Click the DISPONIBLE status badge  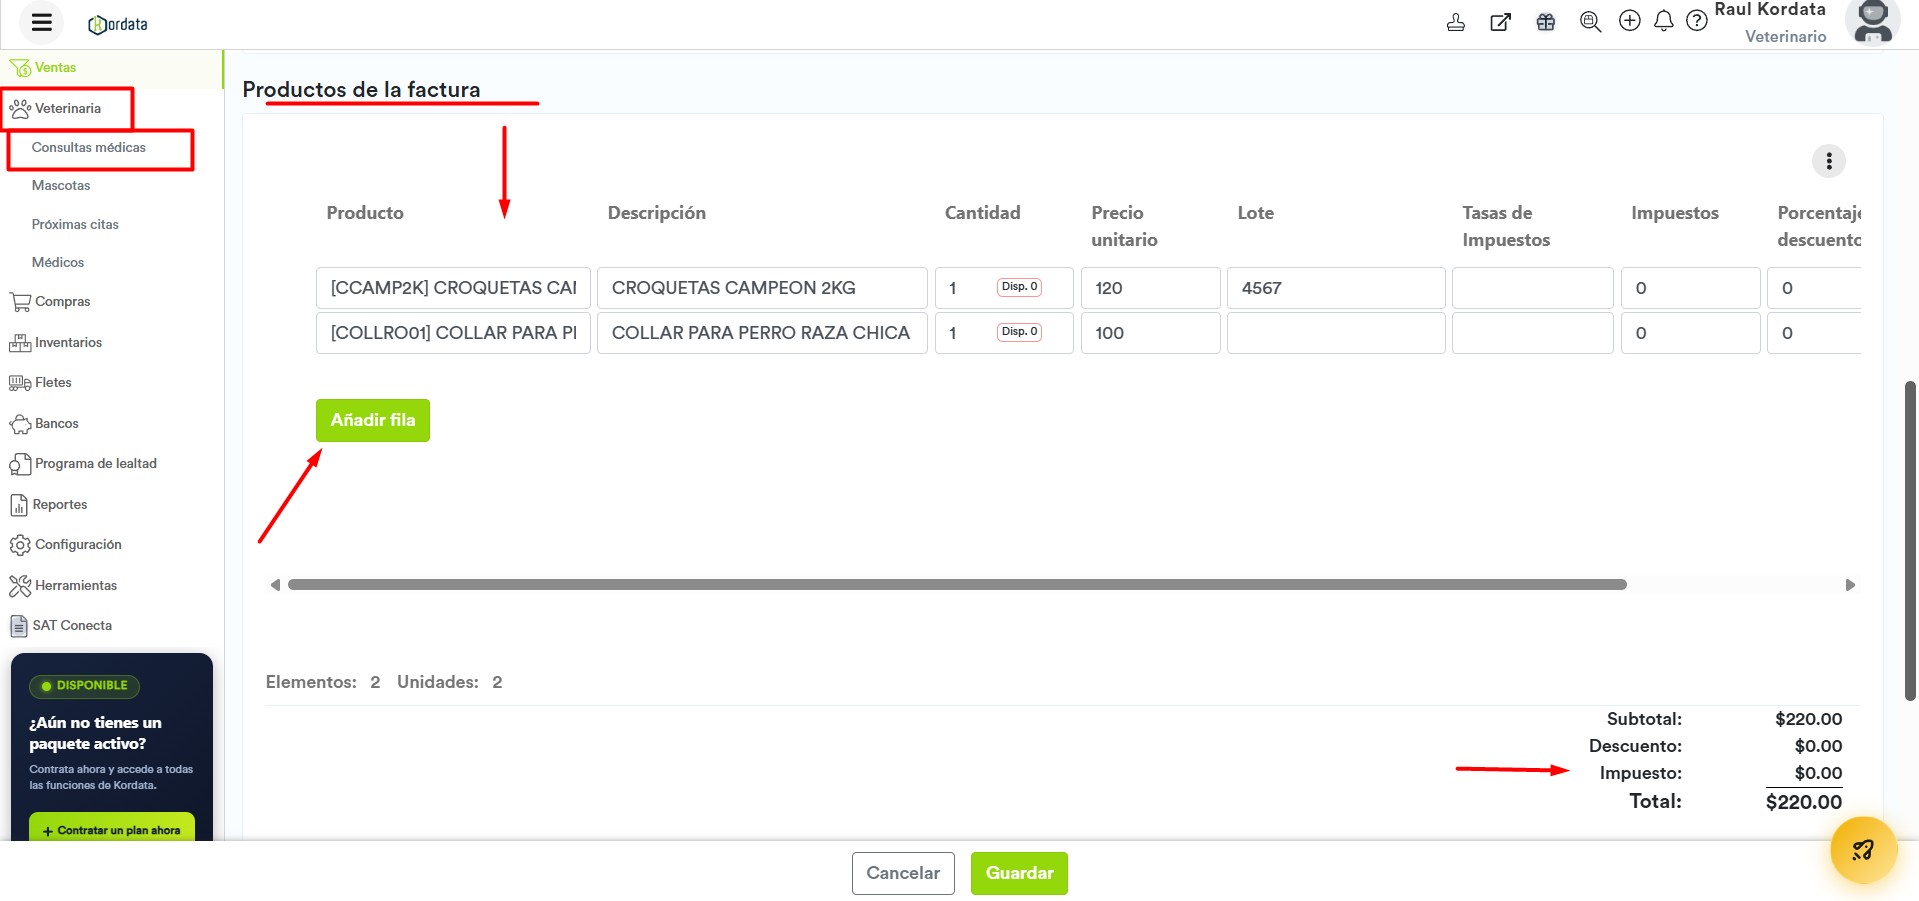pos(85,686)
